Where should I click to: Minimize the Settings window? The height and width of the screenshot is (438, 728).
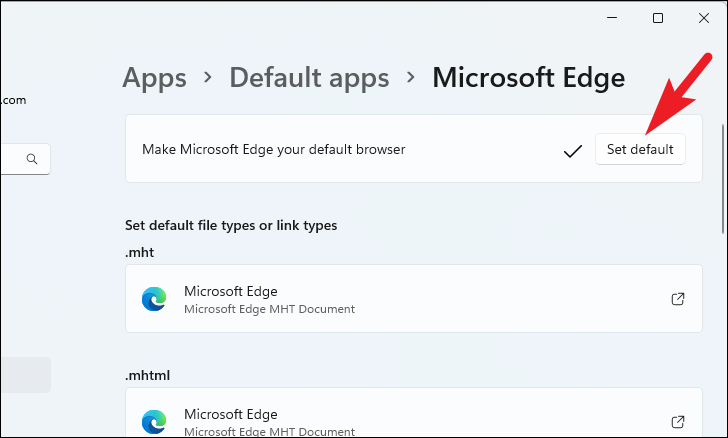tap(612, 18)
